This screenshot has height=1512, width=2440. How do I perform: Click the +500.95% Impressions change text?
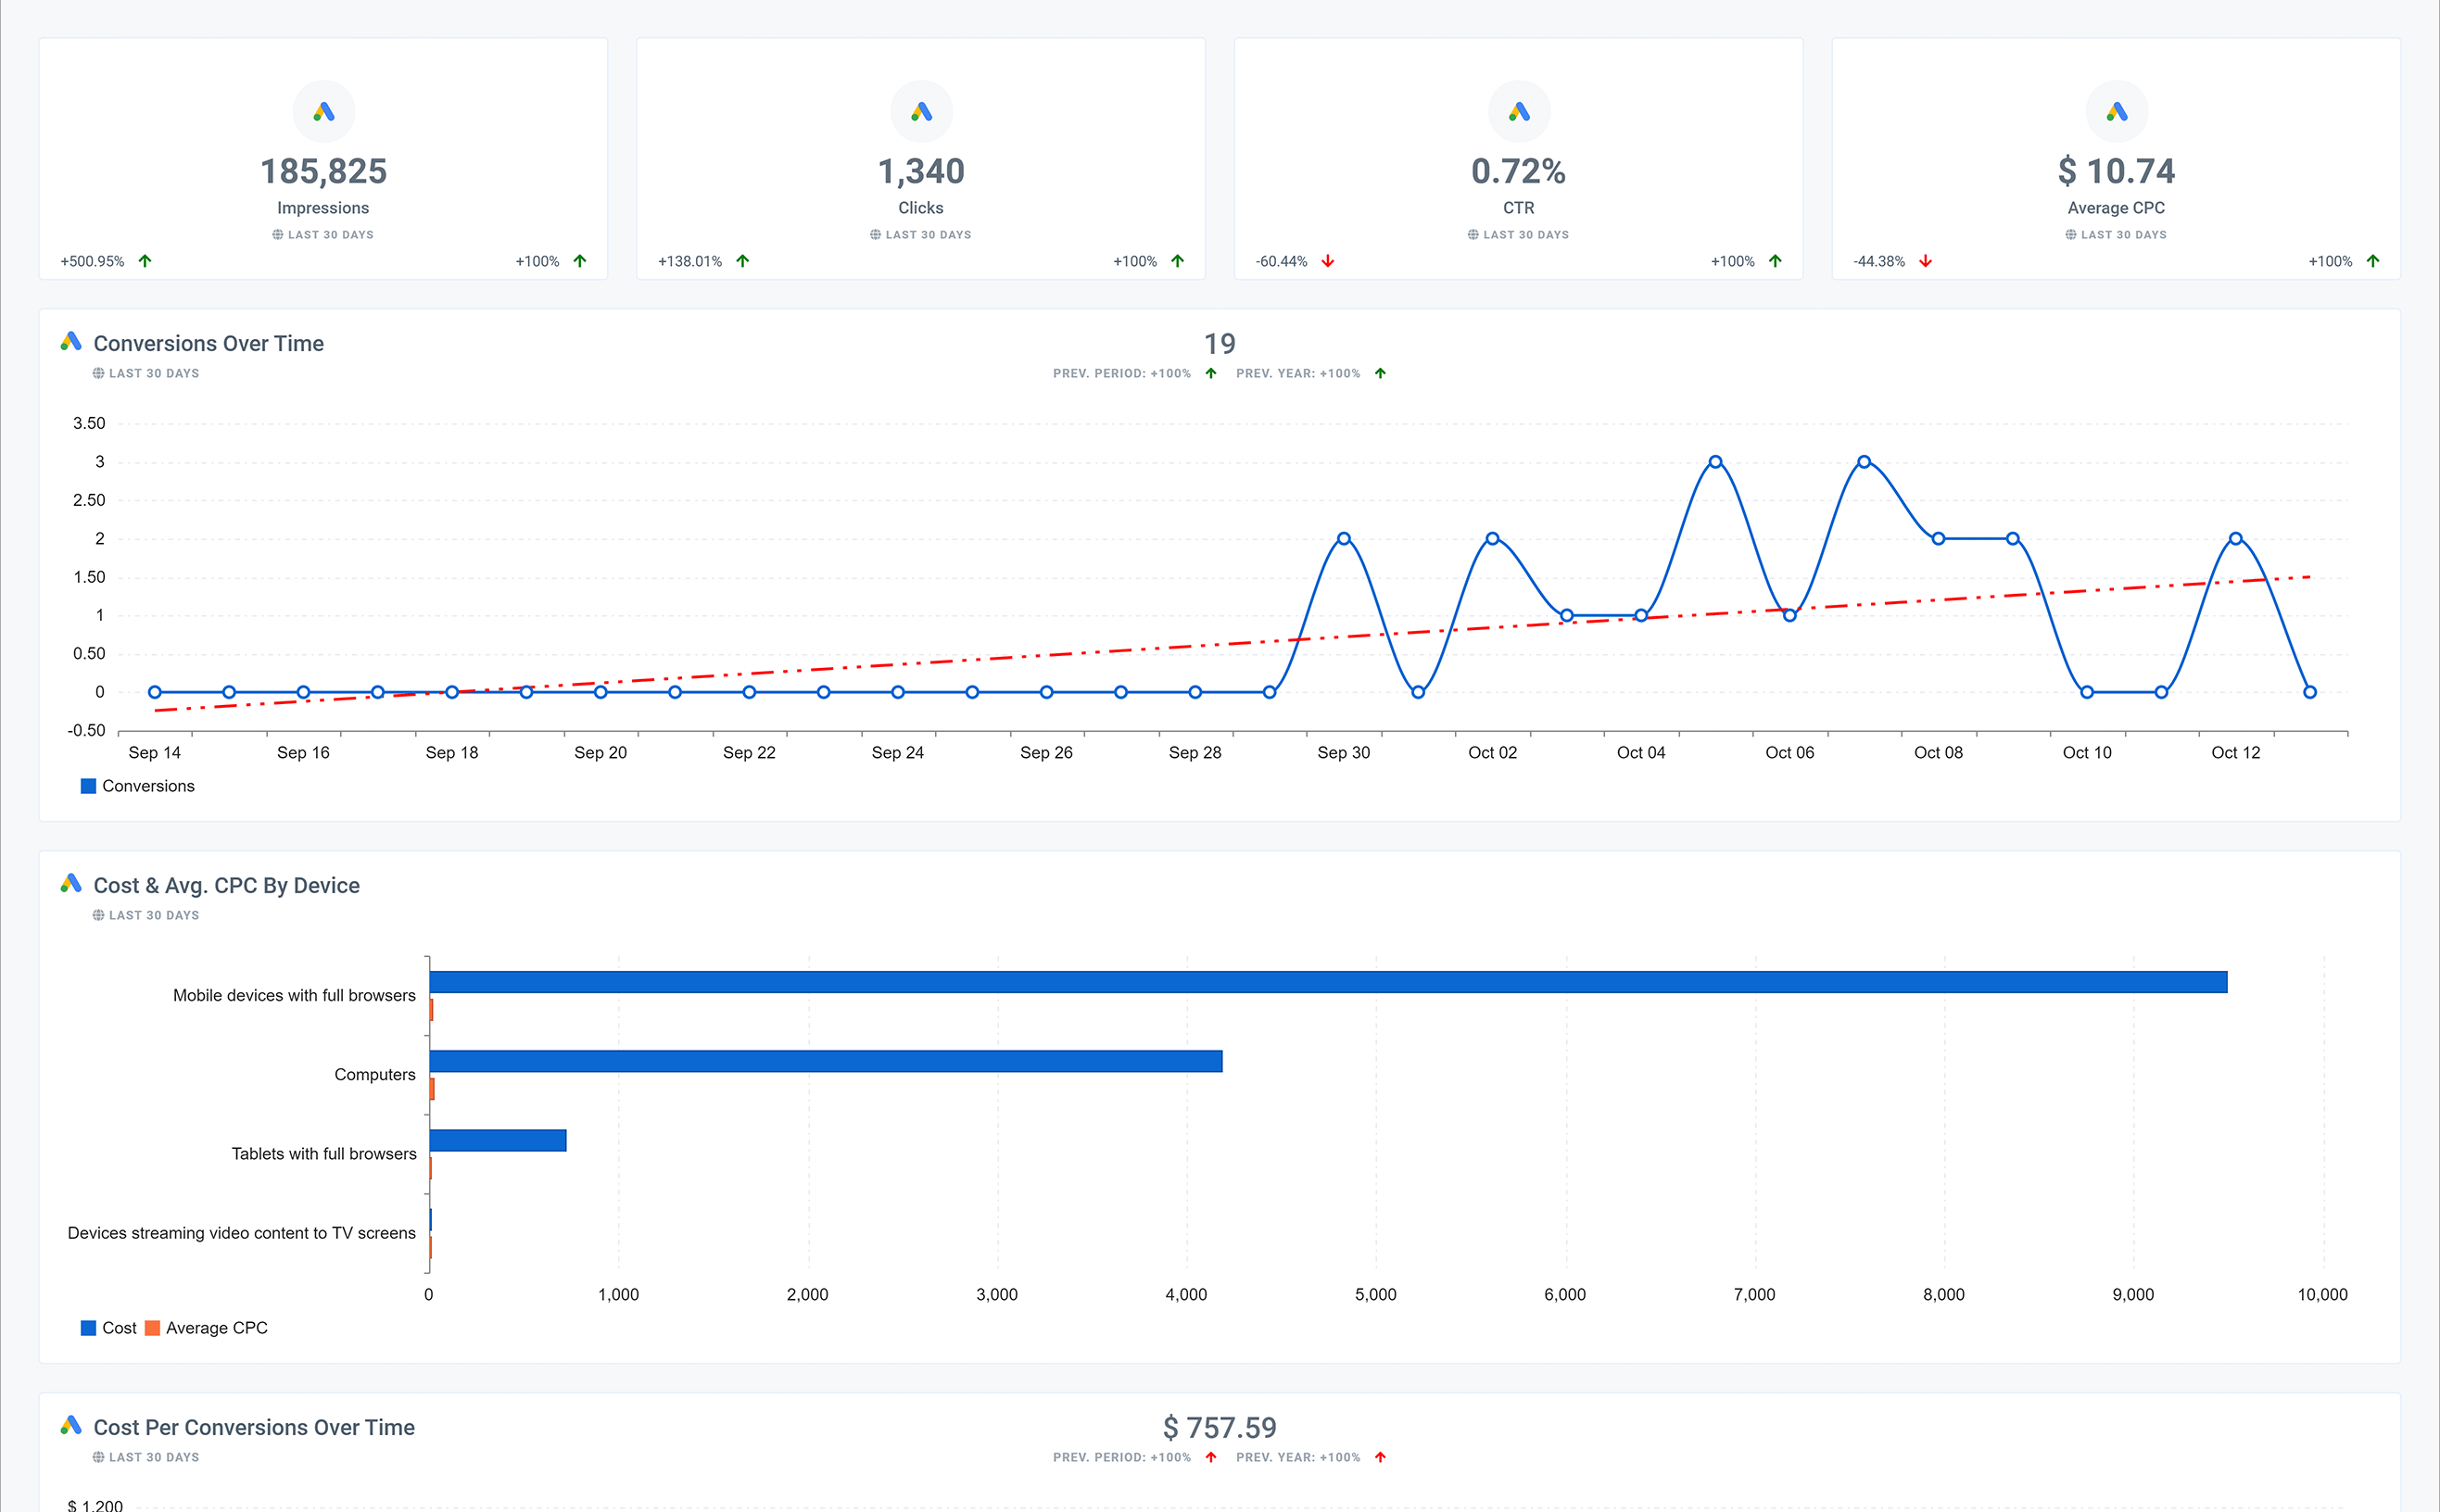pos(92,261)
